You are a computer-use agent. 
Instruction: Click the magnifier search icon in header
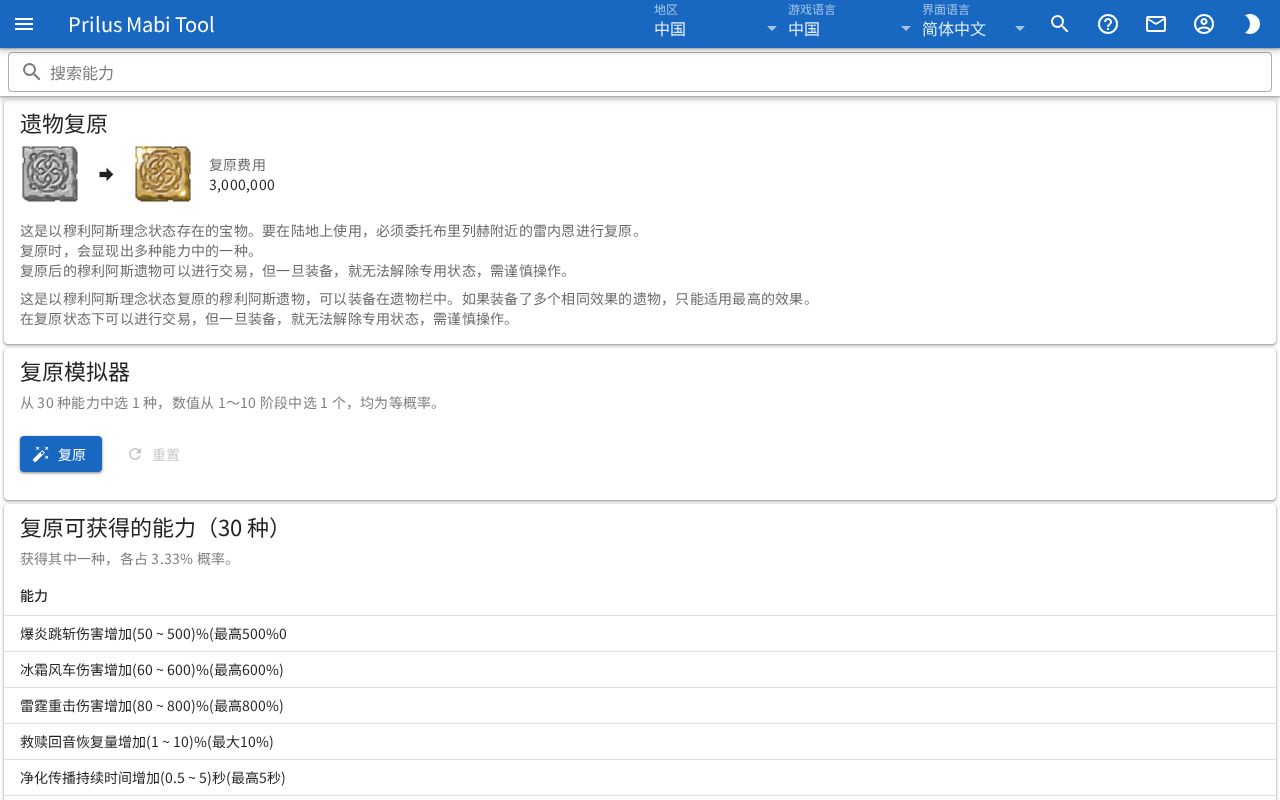(1060, 24)
